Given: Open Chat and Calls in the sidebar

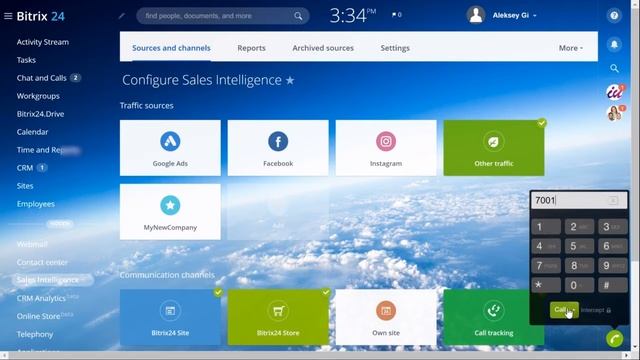Looking at the screenshot, I should [42, 78].
